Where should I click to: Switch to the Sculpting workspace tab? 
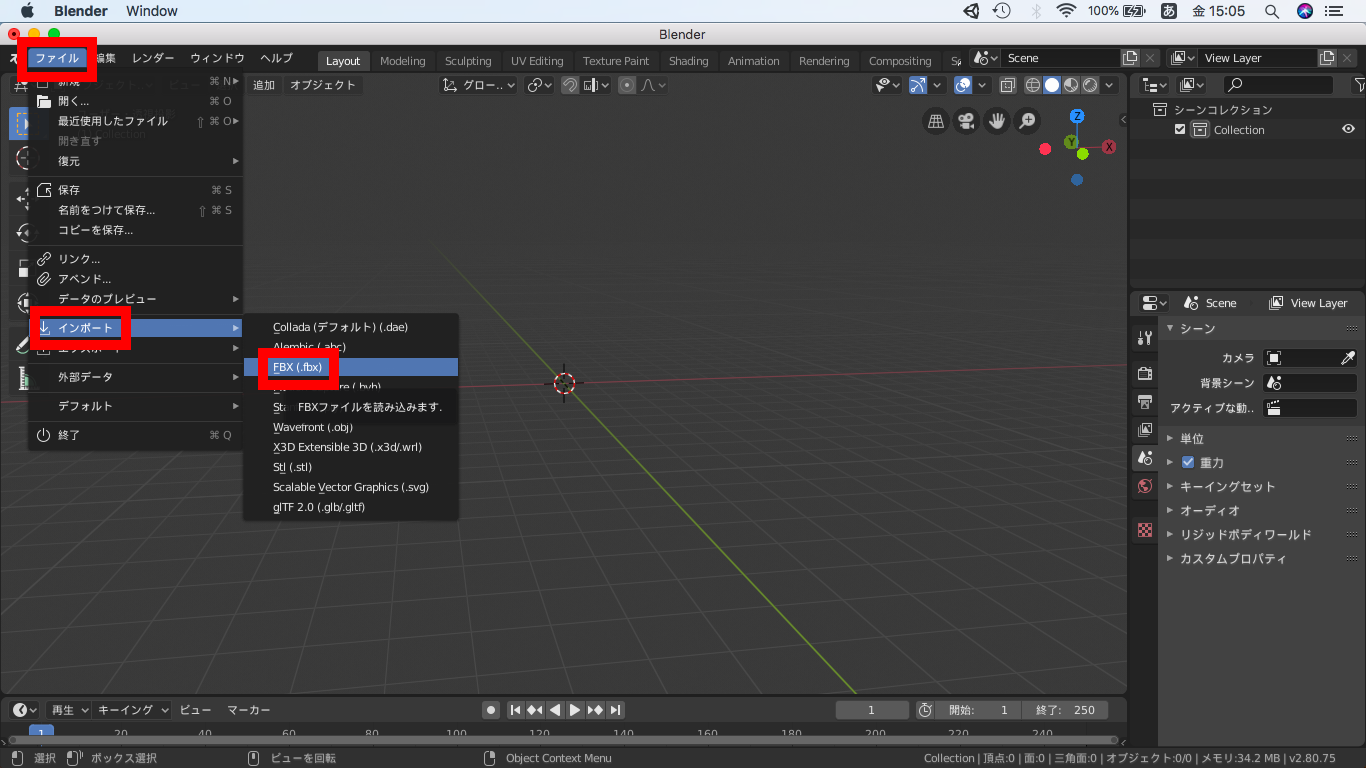468,61
